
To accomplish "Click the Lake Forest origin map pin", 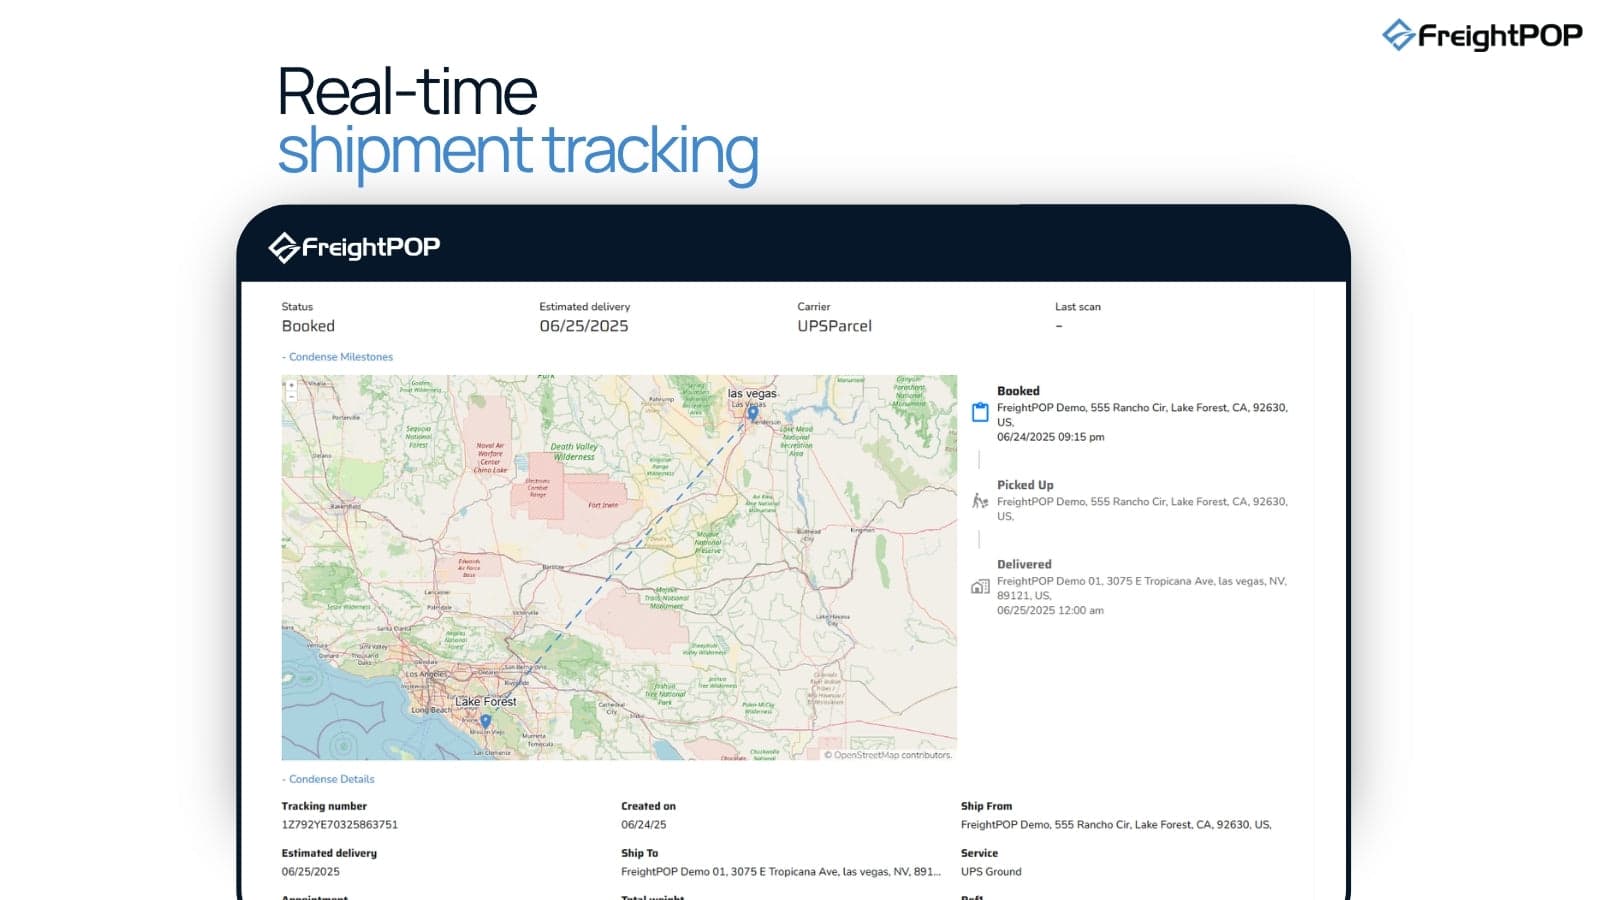I will click(485, 721).
